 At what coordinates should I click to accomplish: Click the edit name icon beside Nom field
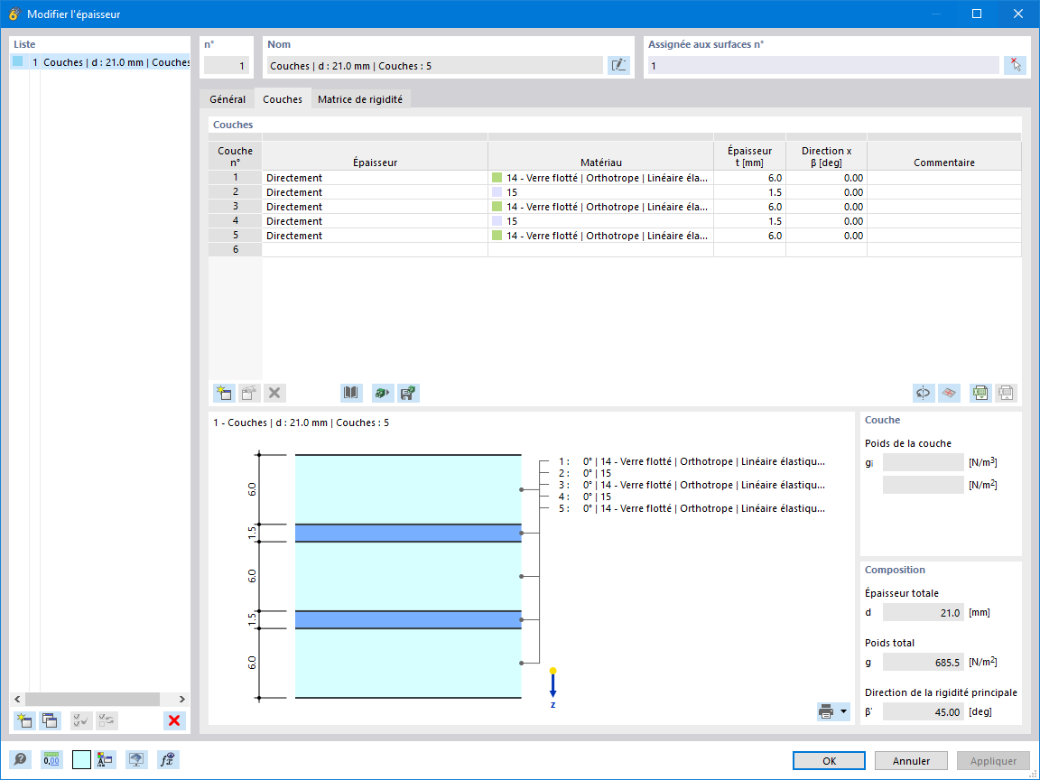coord(618,65)
